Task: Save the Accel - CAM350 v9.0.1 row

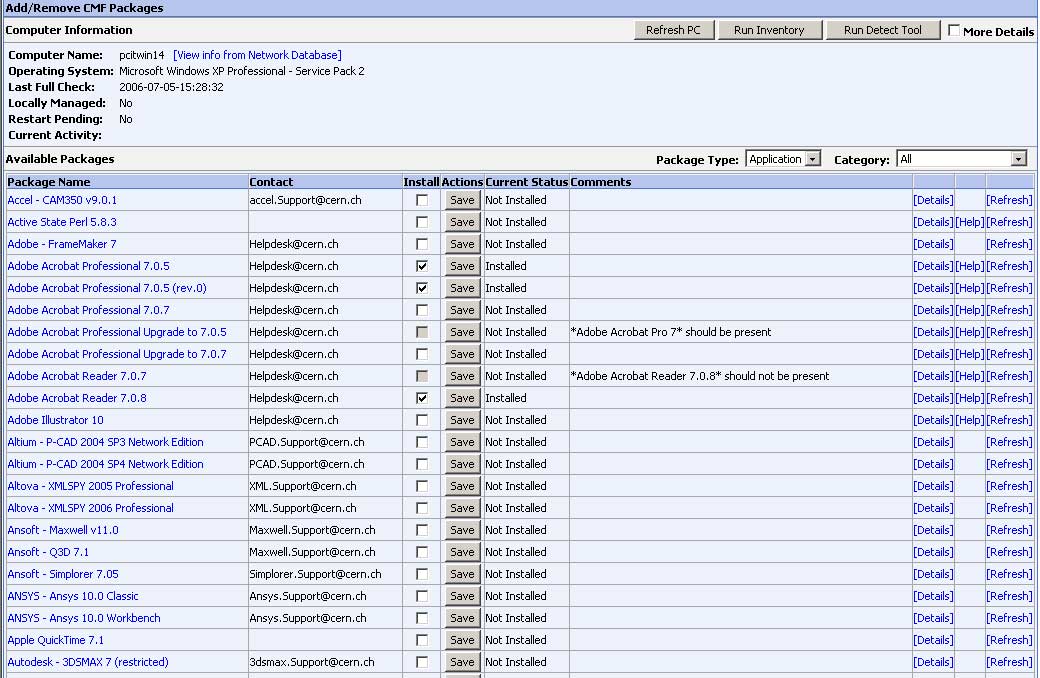Action: pyautogui.click(x=462, y=200)
